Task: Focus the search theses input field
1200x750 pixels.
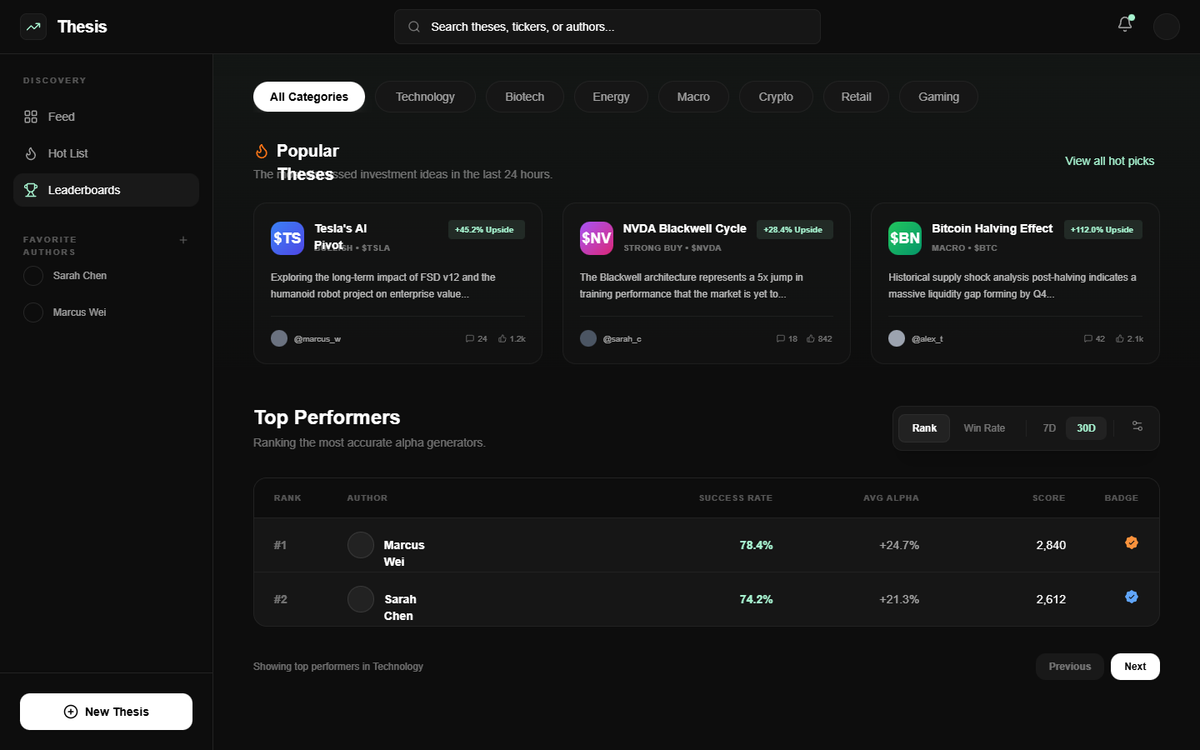Action: pos(607,27)
